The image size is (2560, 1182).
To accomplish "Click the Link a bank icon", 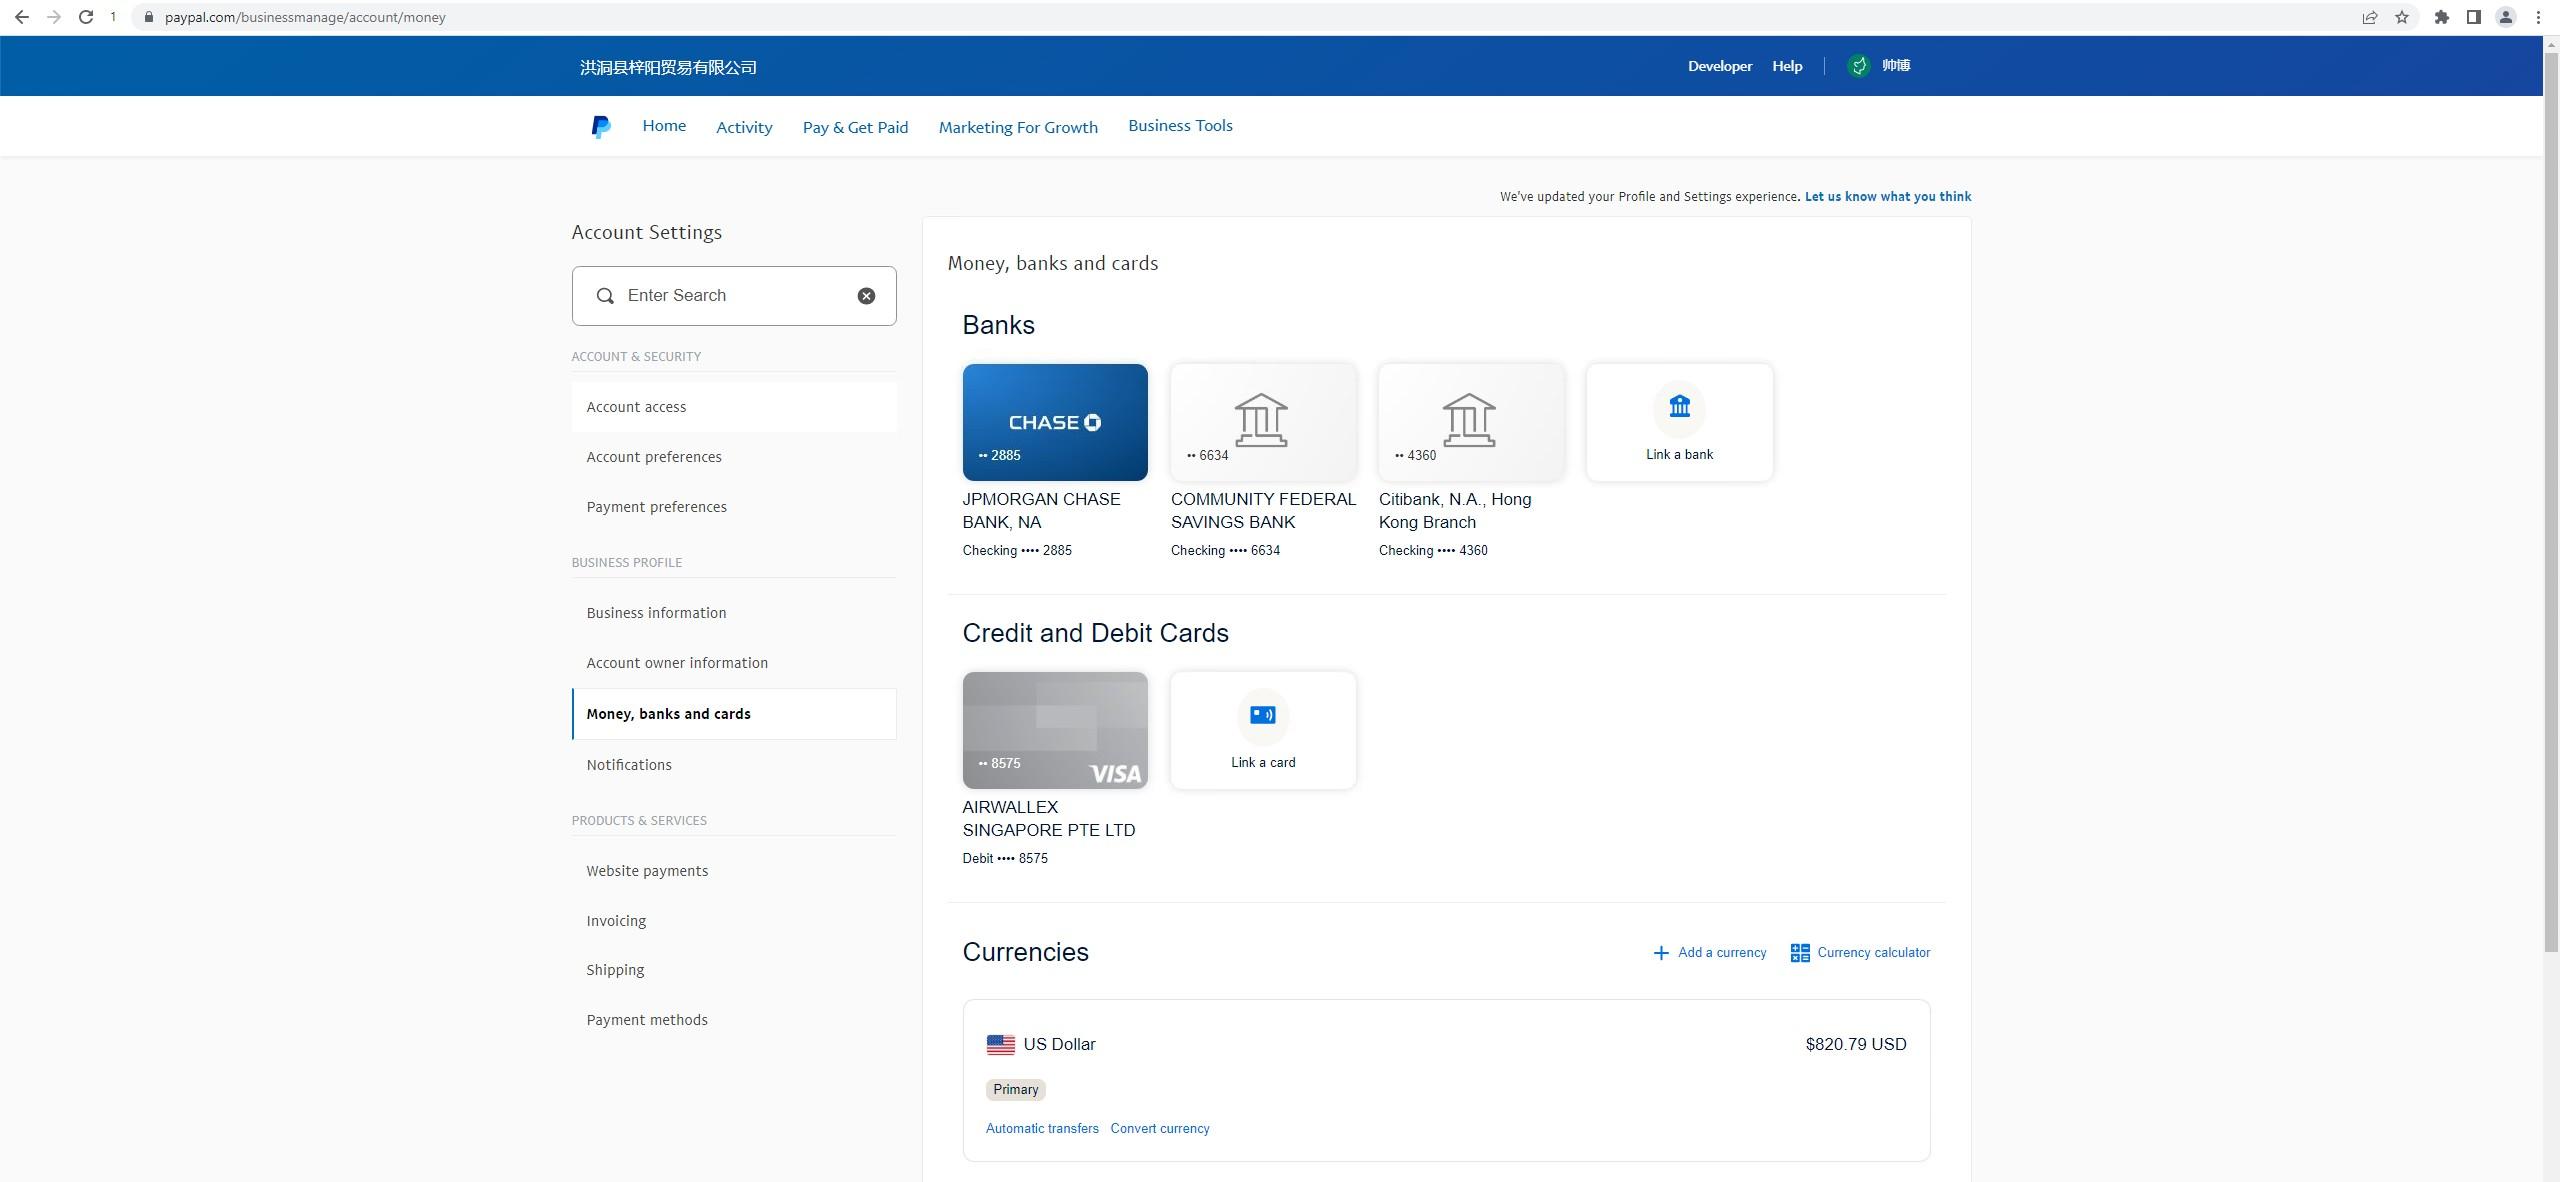I will pos(1679,407).
